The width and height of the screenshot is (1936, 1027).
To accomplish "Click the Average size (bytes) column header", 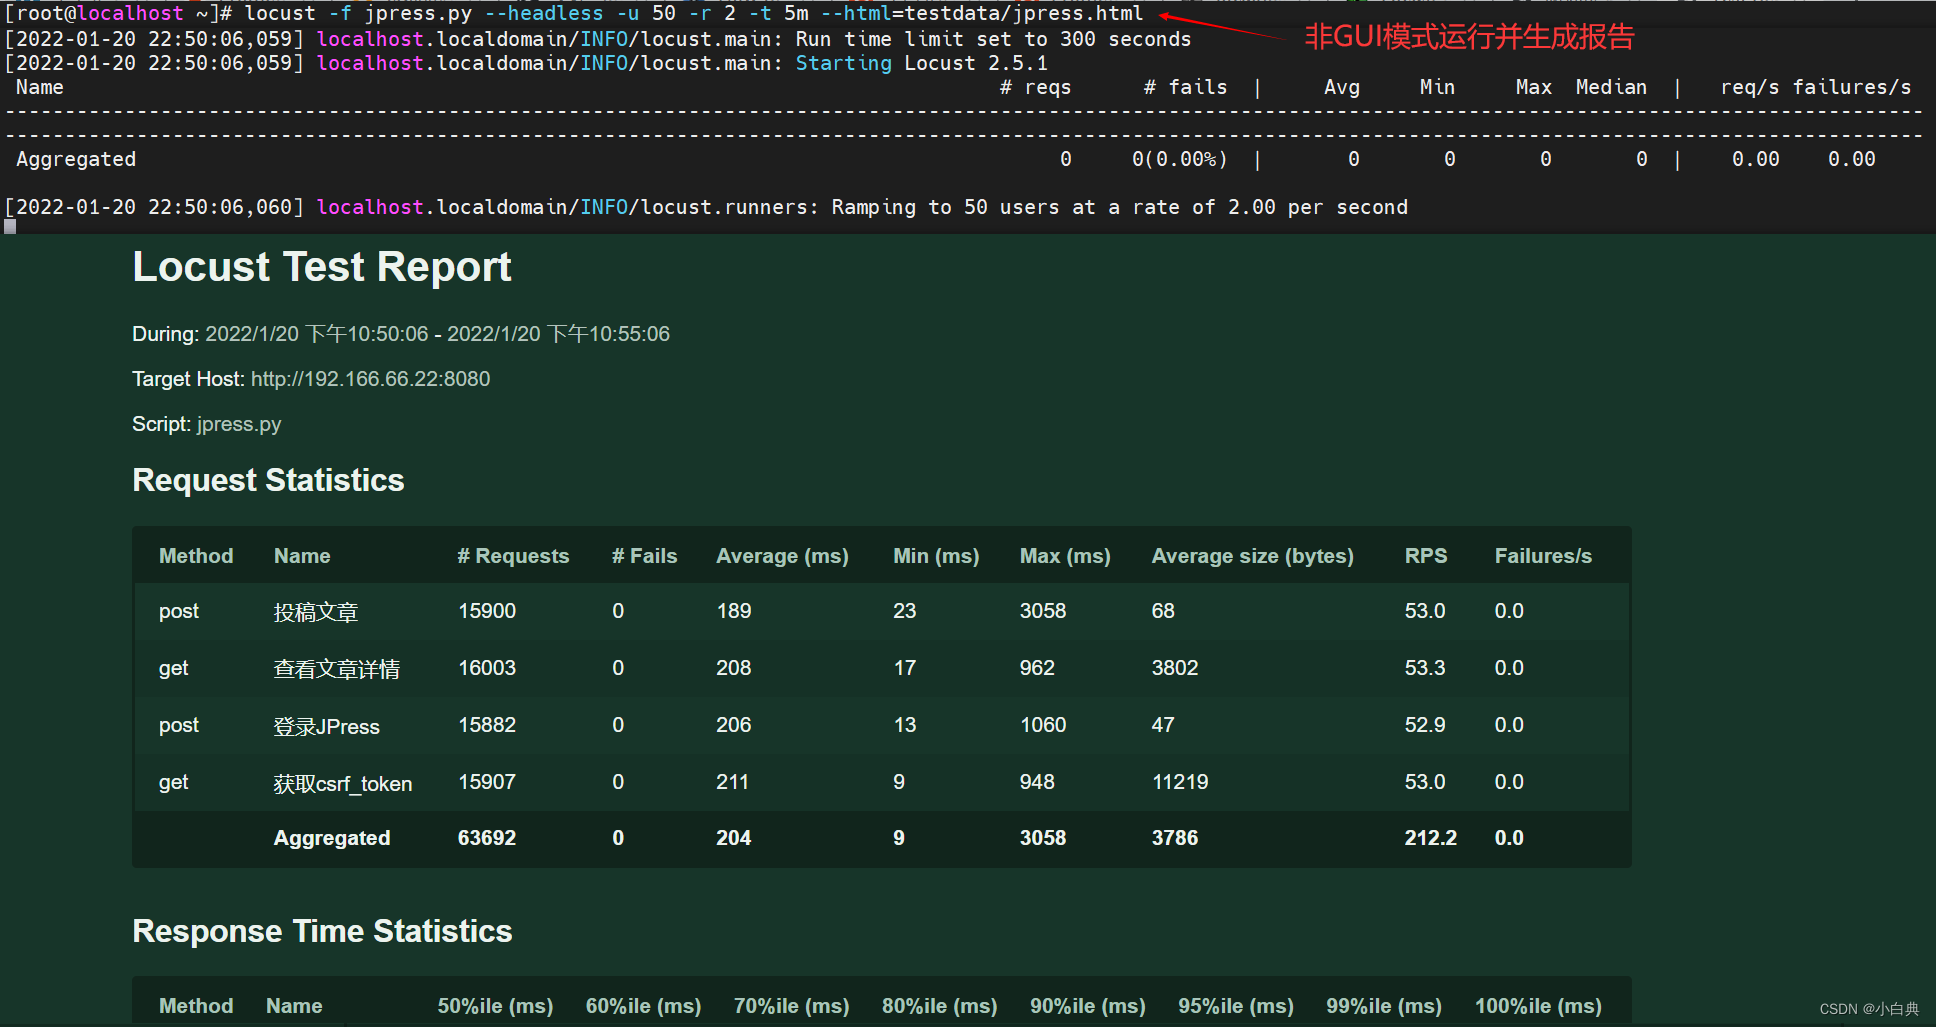I will coord(1253,556).
